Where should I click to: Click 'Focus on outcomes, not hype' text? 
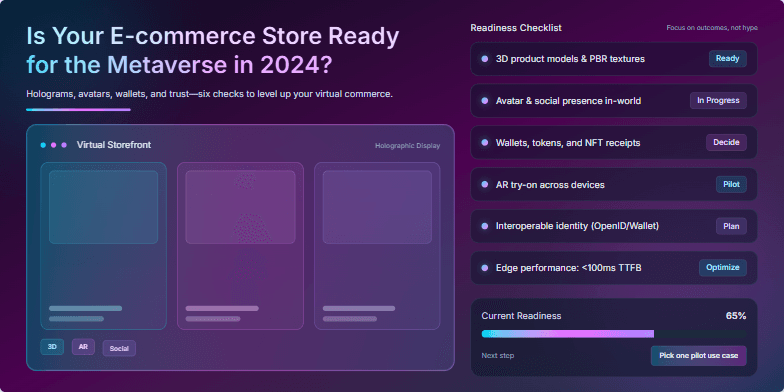pos(712,28)
